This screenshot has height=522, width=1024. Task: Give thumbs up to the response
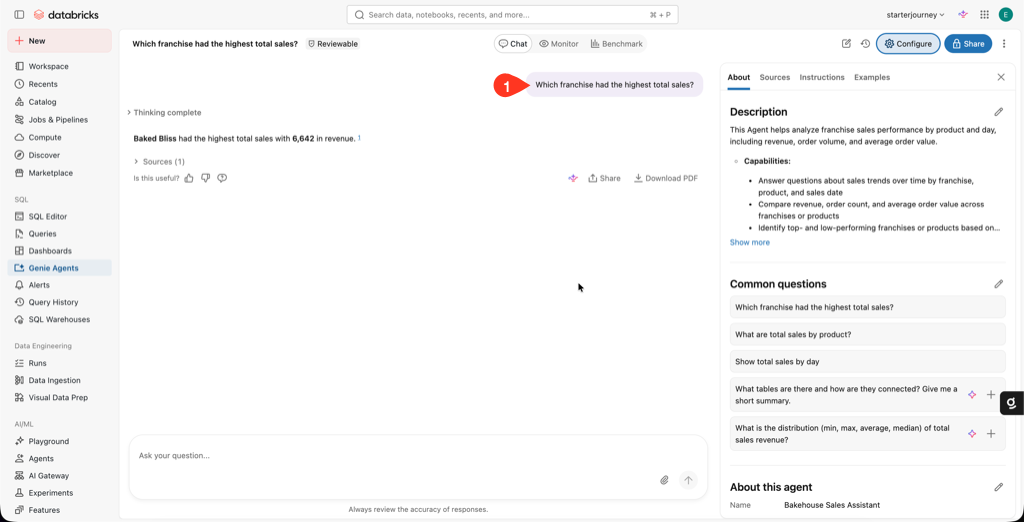(x=189, y=178)
